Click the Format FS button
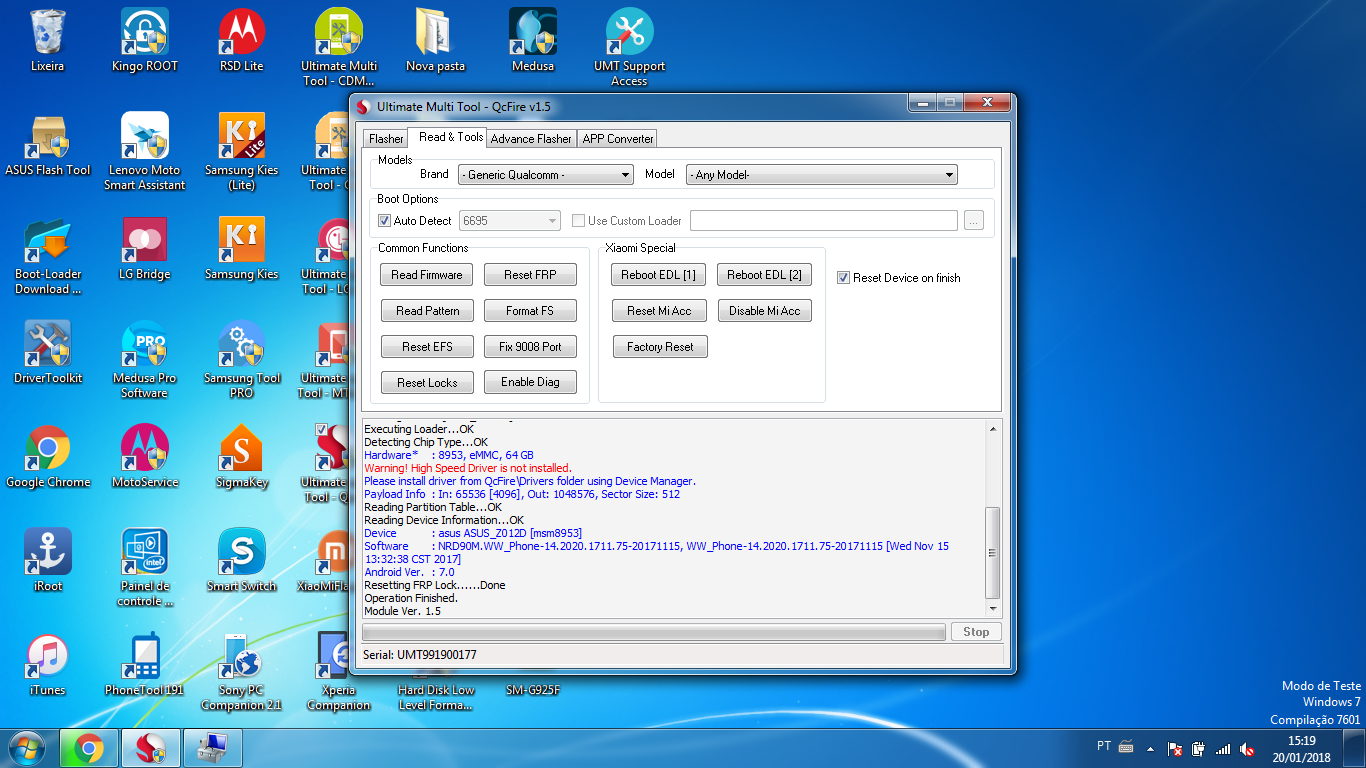This screenshot has height=768, width=1366. pos(530,311)
